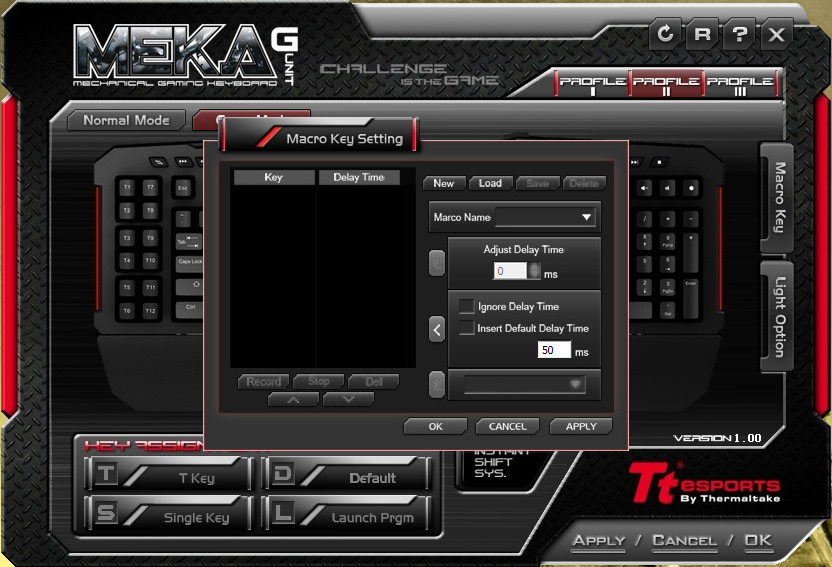The height and width of the screenshot is (567, 832).
Task: Click the numpad Enter key
Action: pyautogui.click(x=690, y=298)
